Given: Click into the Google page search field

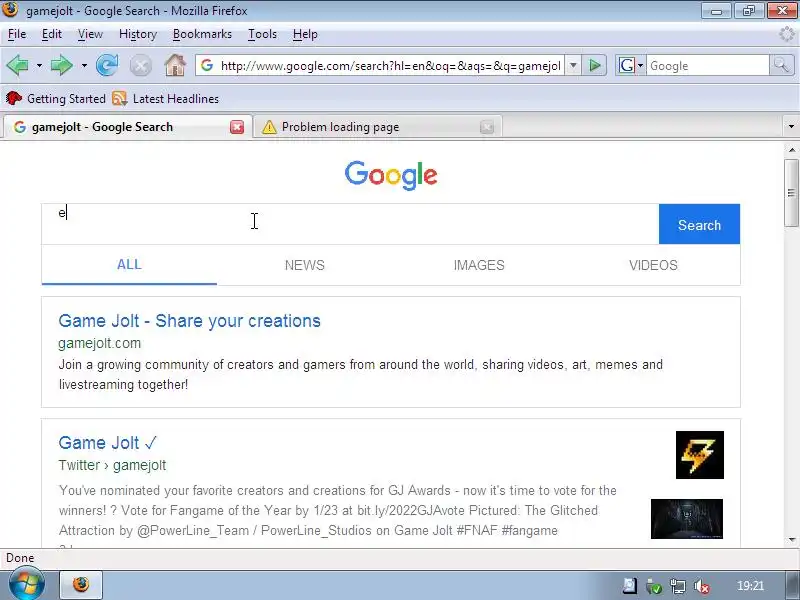Looking at the screenshot, I should pyautogui.click(x=350, y=224).
